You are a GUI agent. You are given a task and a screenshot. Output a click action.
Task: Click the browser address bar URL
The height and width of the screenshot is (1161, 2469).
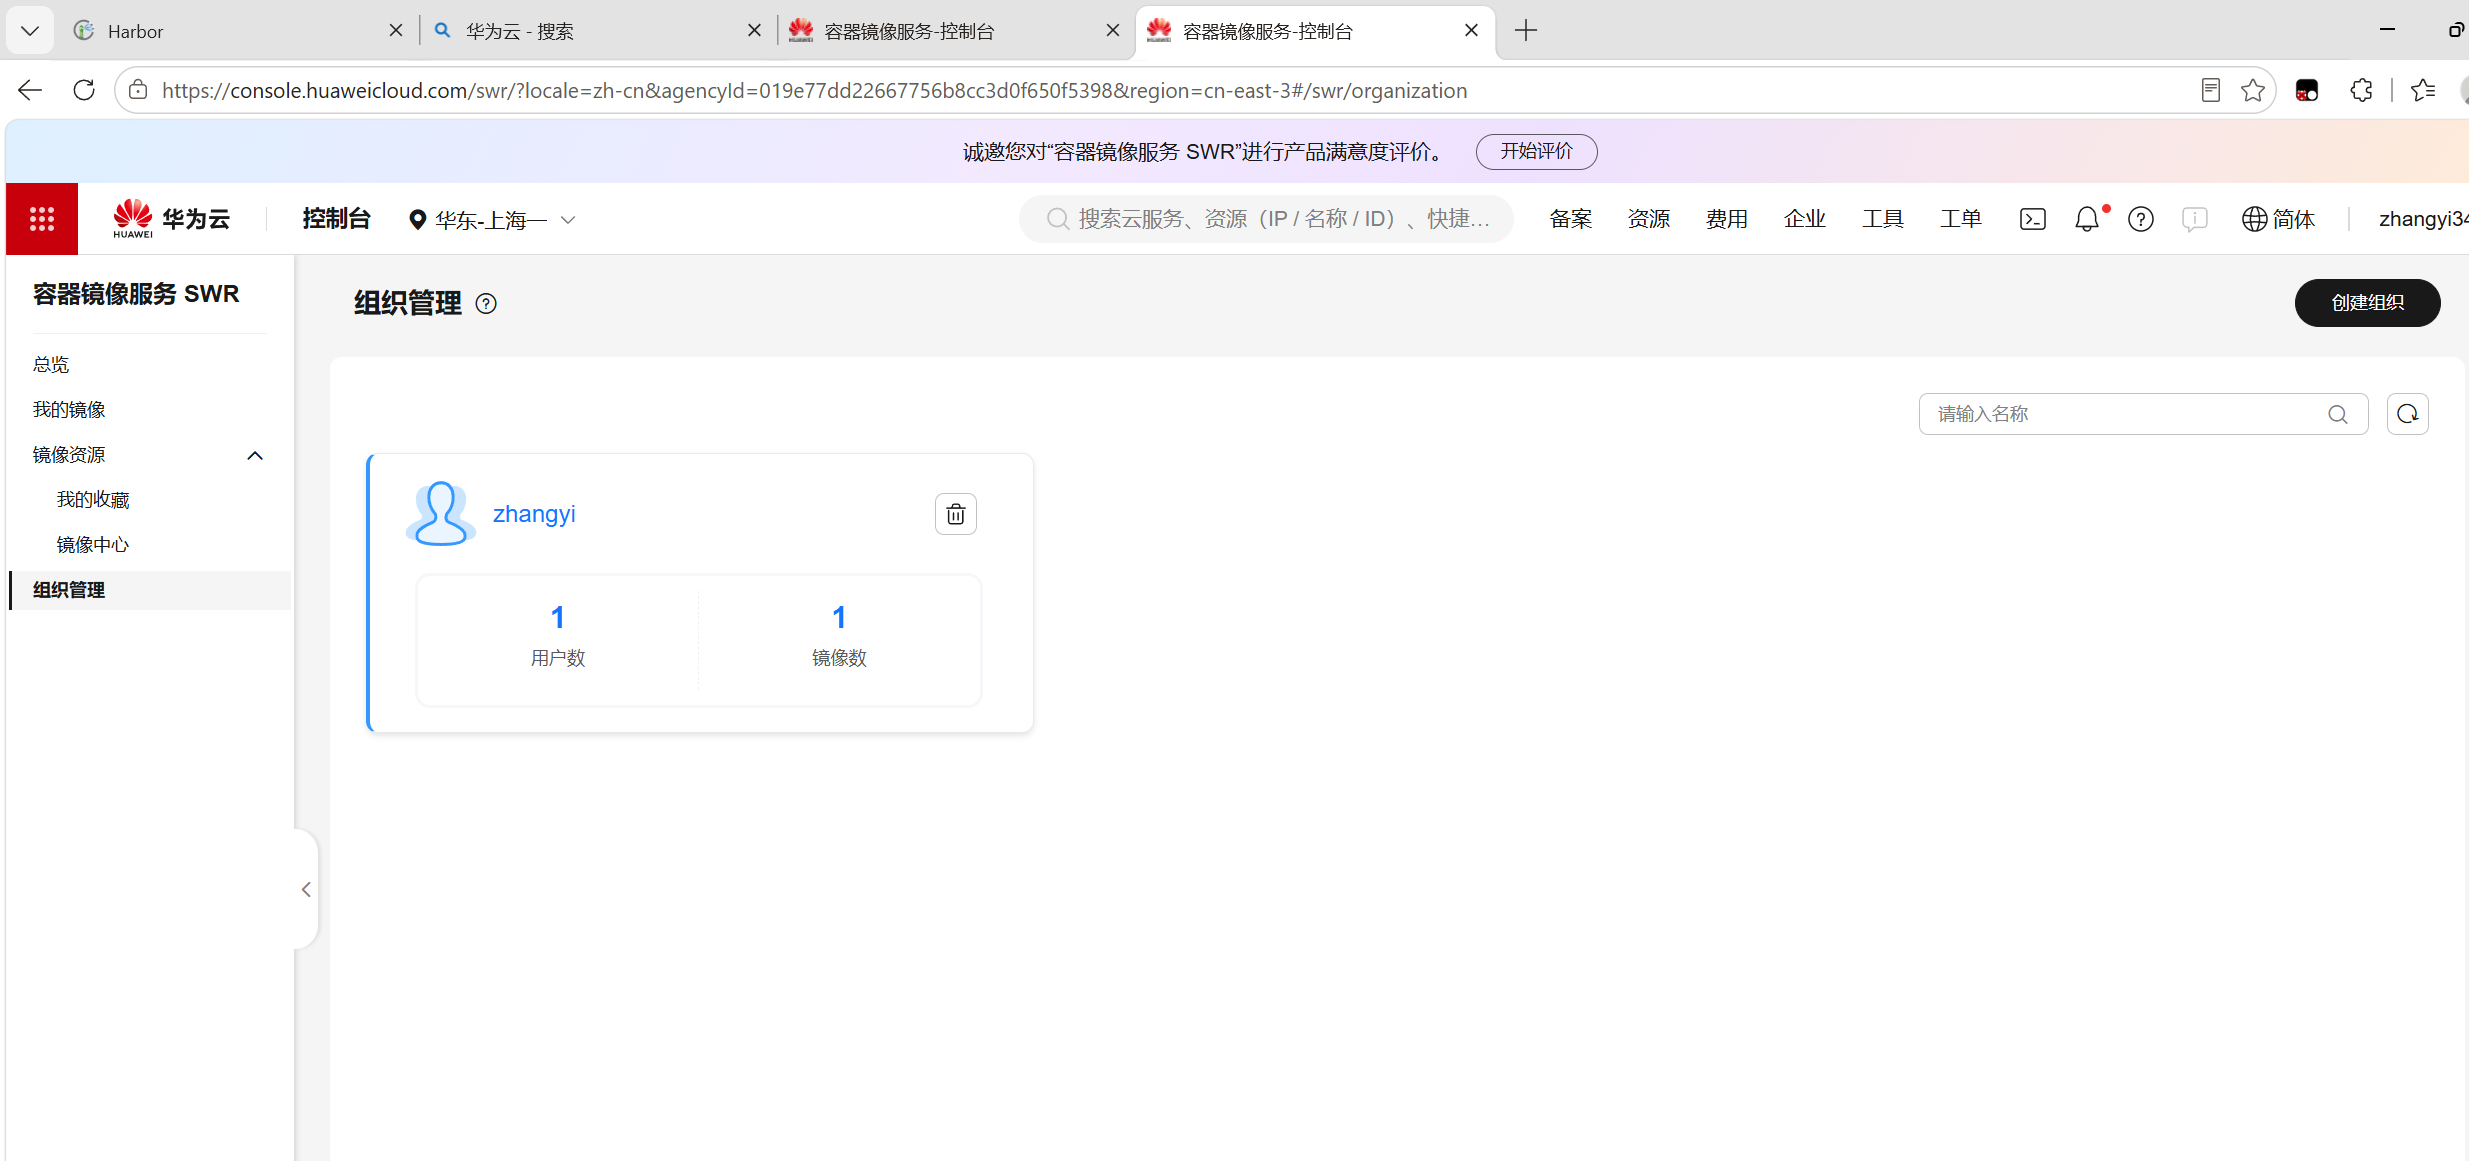pyautogui.click(x=814, y=90)
